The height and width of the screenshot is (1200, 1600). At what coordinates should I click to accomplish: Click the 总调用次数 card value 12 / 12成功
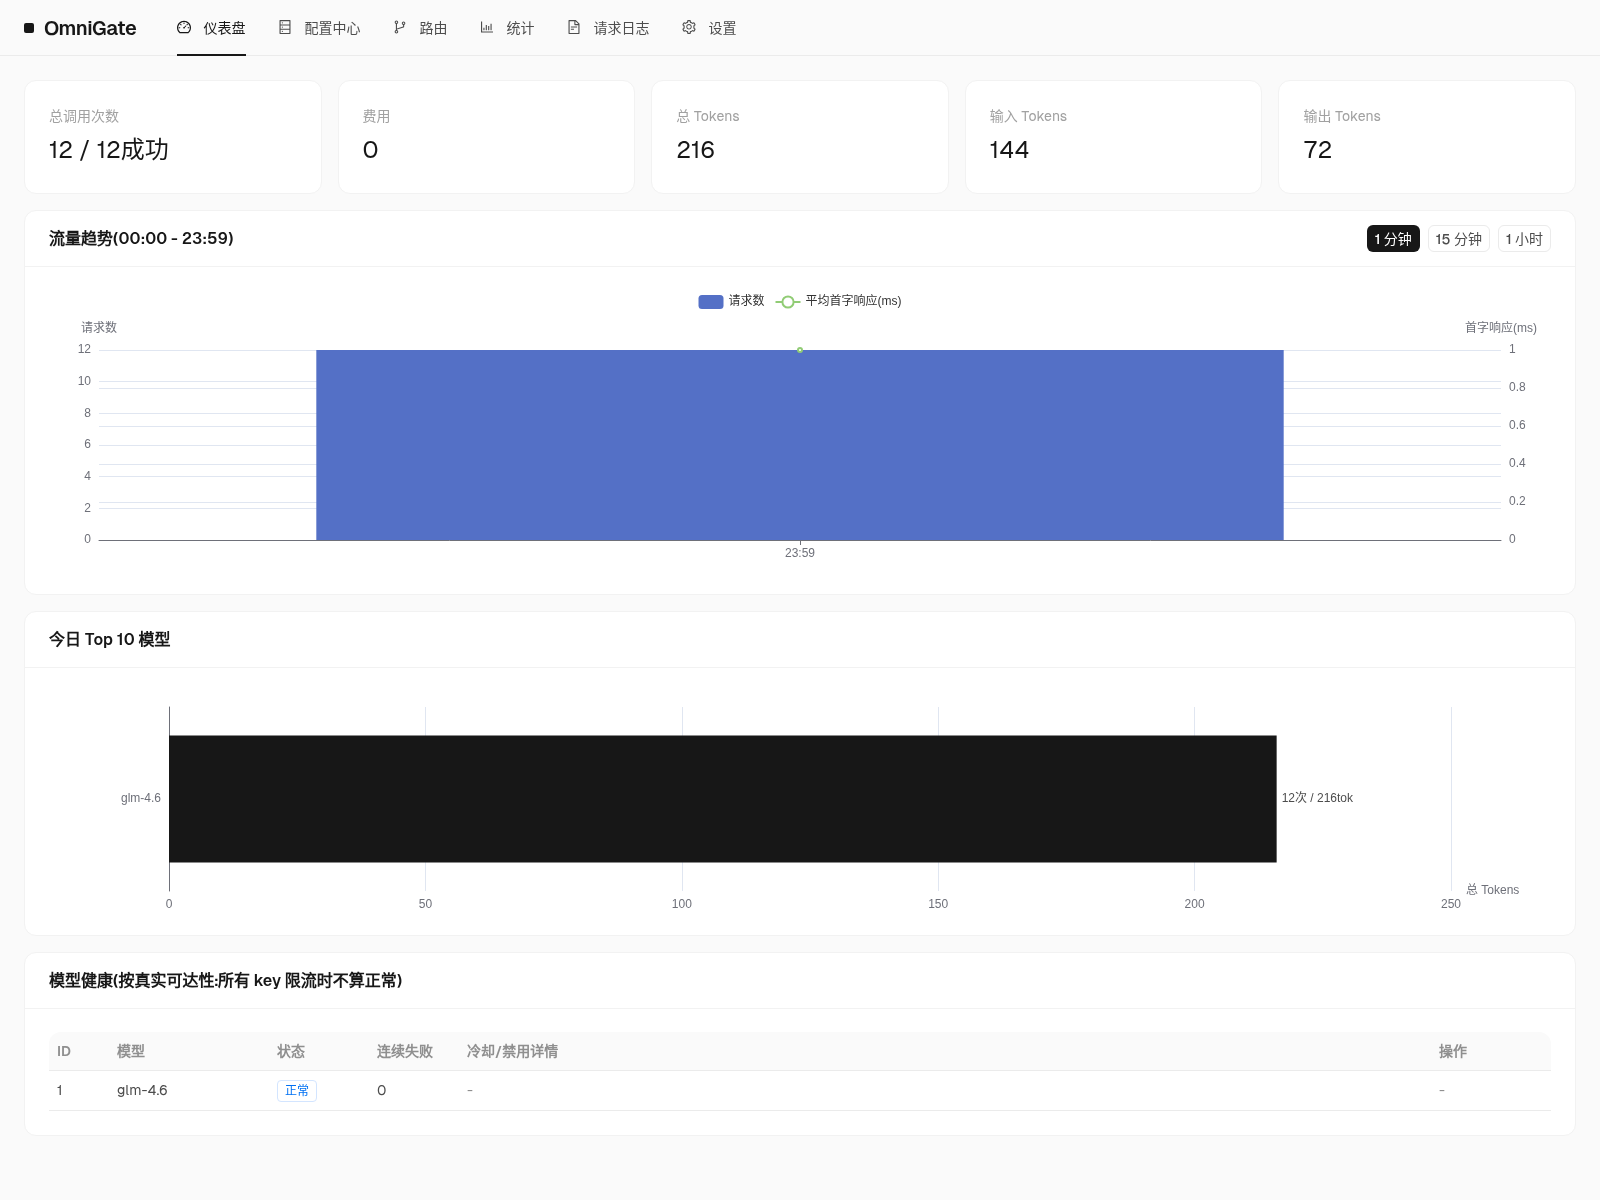click(x=109, y=150)
